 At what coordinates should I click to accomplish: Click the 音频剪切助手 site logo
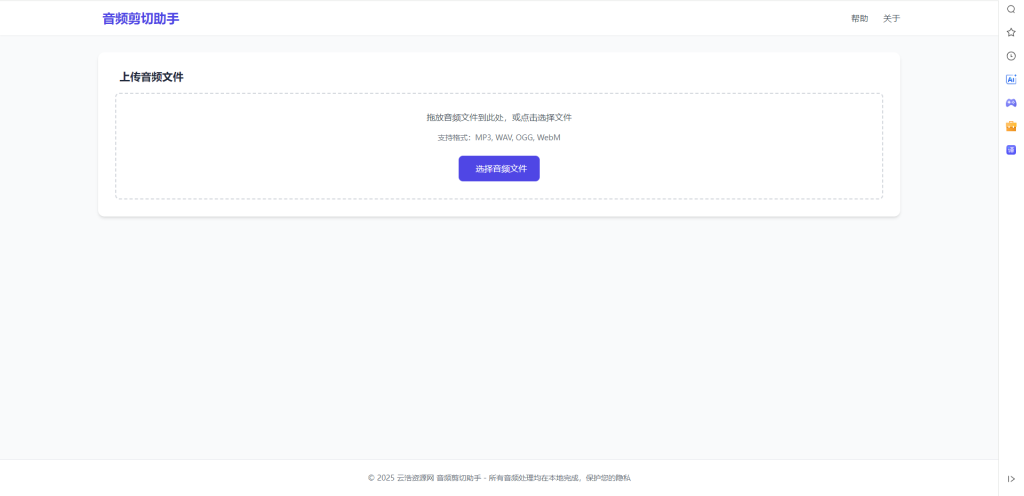click(140, 19)
